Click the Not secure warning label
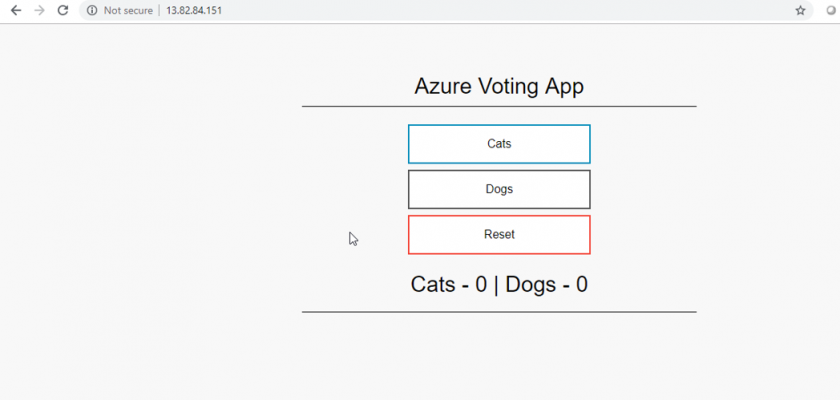This screenshot has height=400, width=840. pyautogui.click(x=128, y=10)
